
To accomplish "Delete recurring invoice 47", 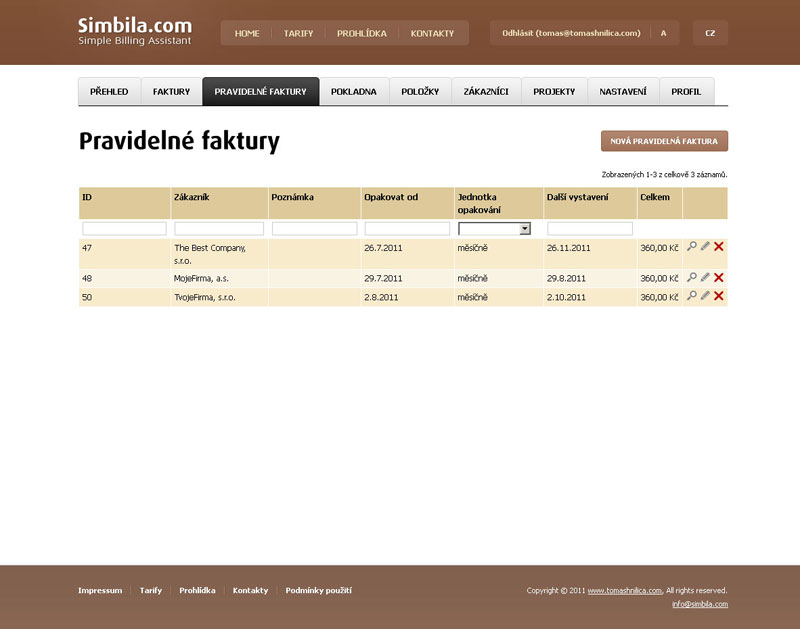I will pyautogui.click(x=719, y=246).
